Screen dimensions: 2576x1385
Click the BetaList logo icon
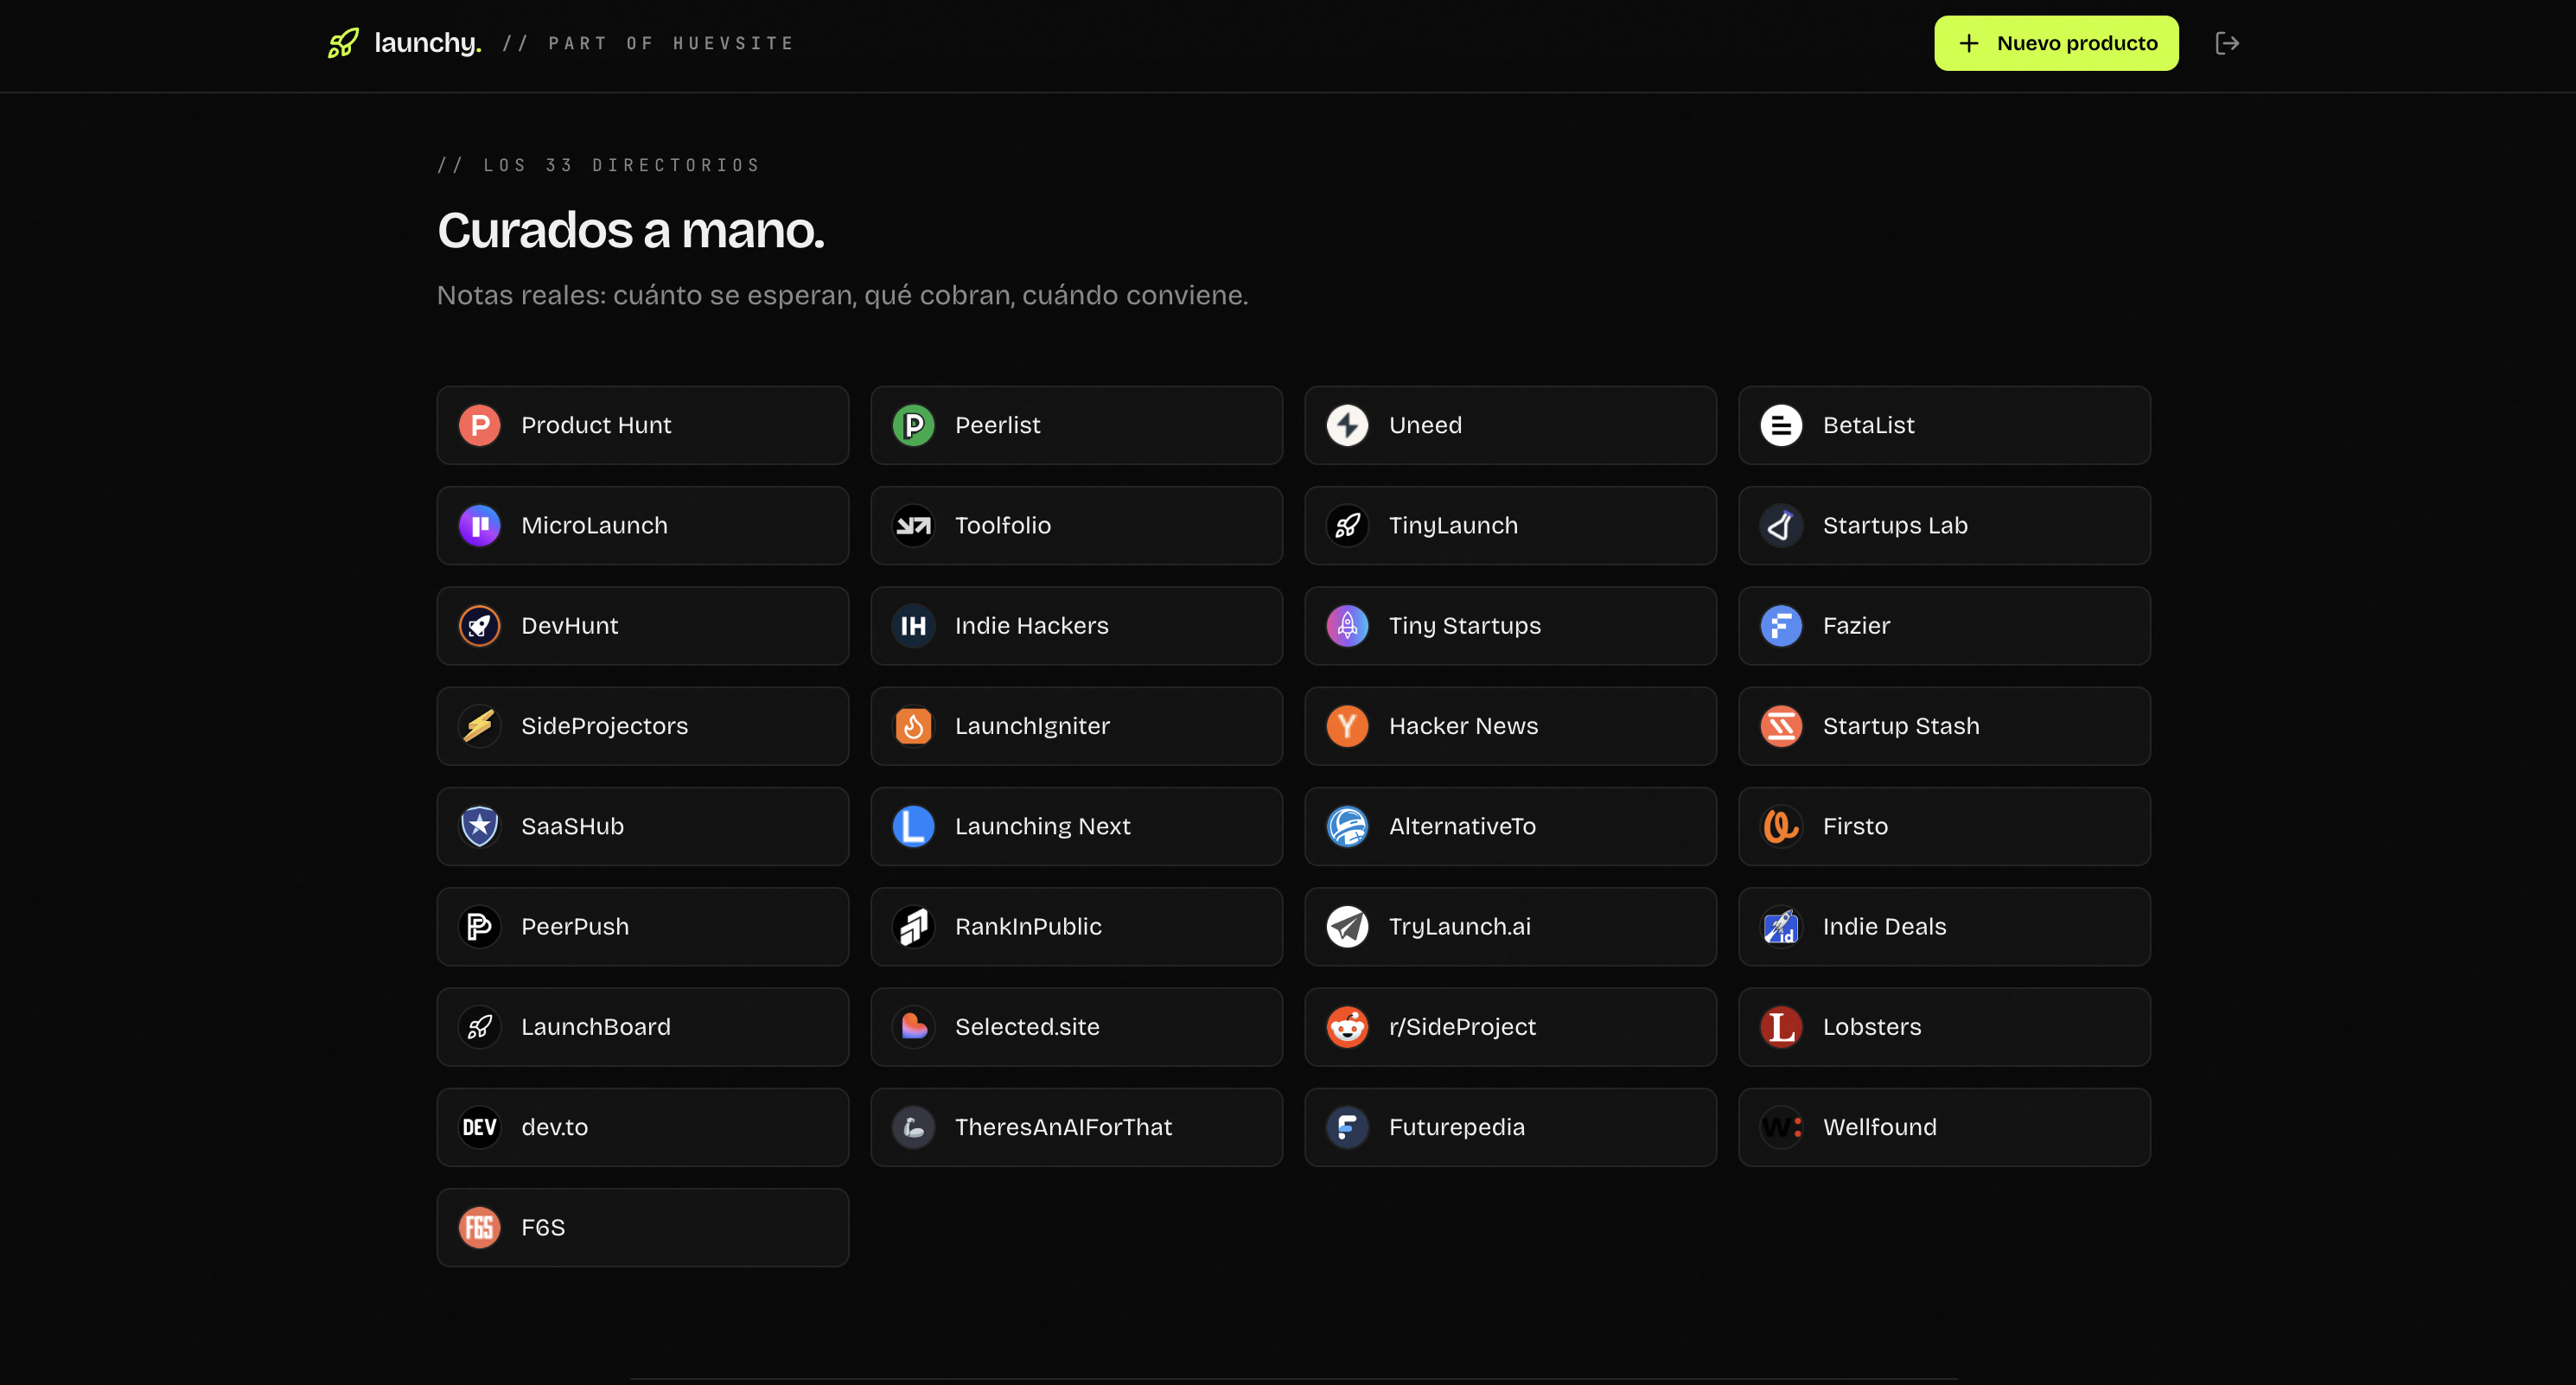tap(1782, 425)
